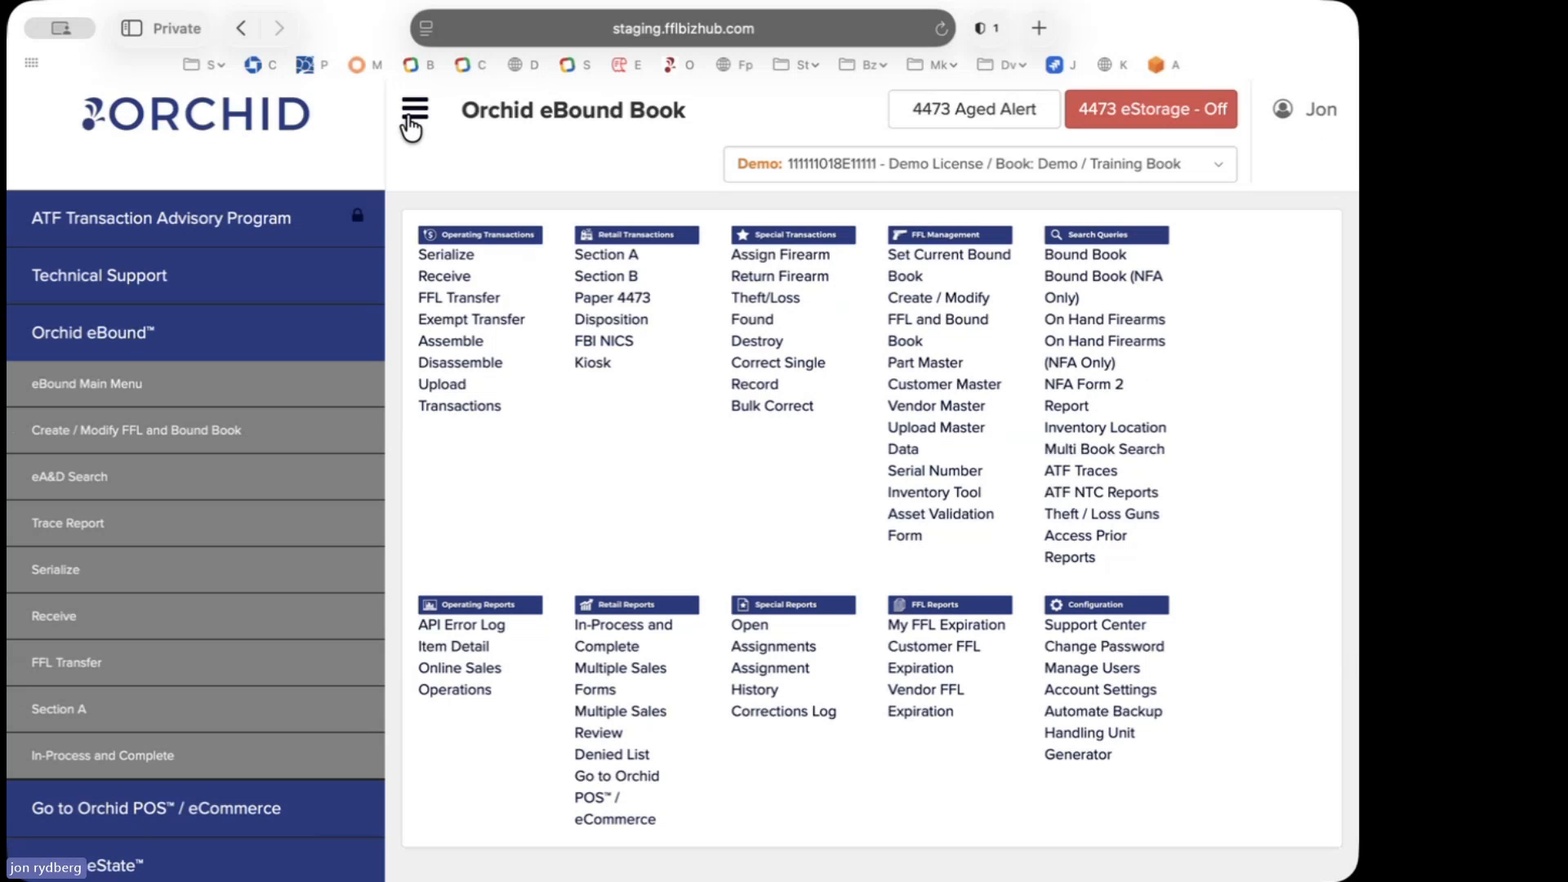Open the browser sidebar toggle icon
The width and height of the screenshot is (1568, 882).
point(131,28)
